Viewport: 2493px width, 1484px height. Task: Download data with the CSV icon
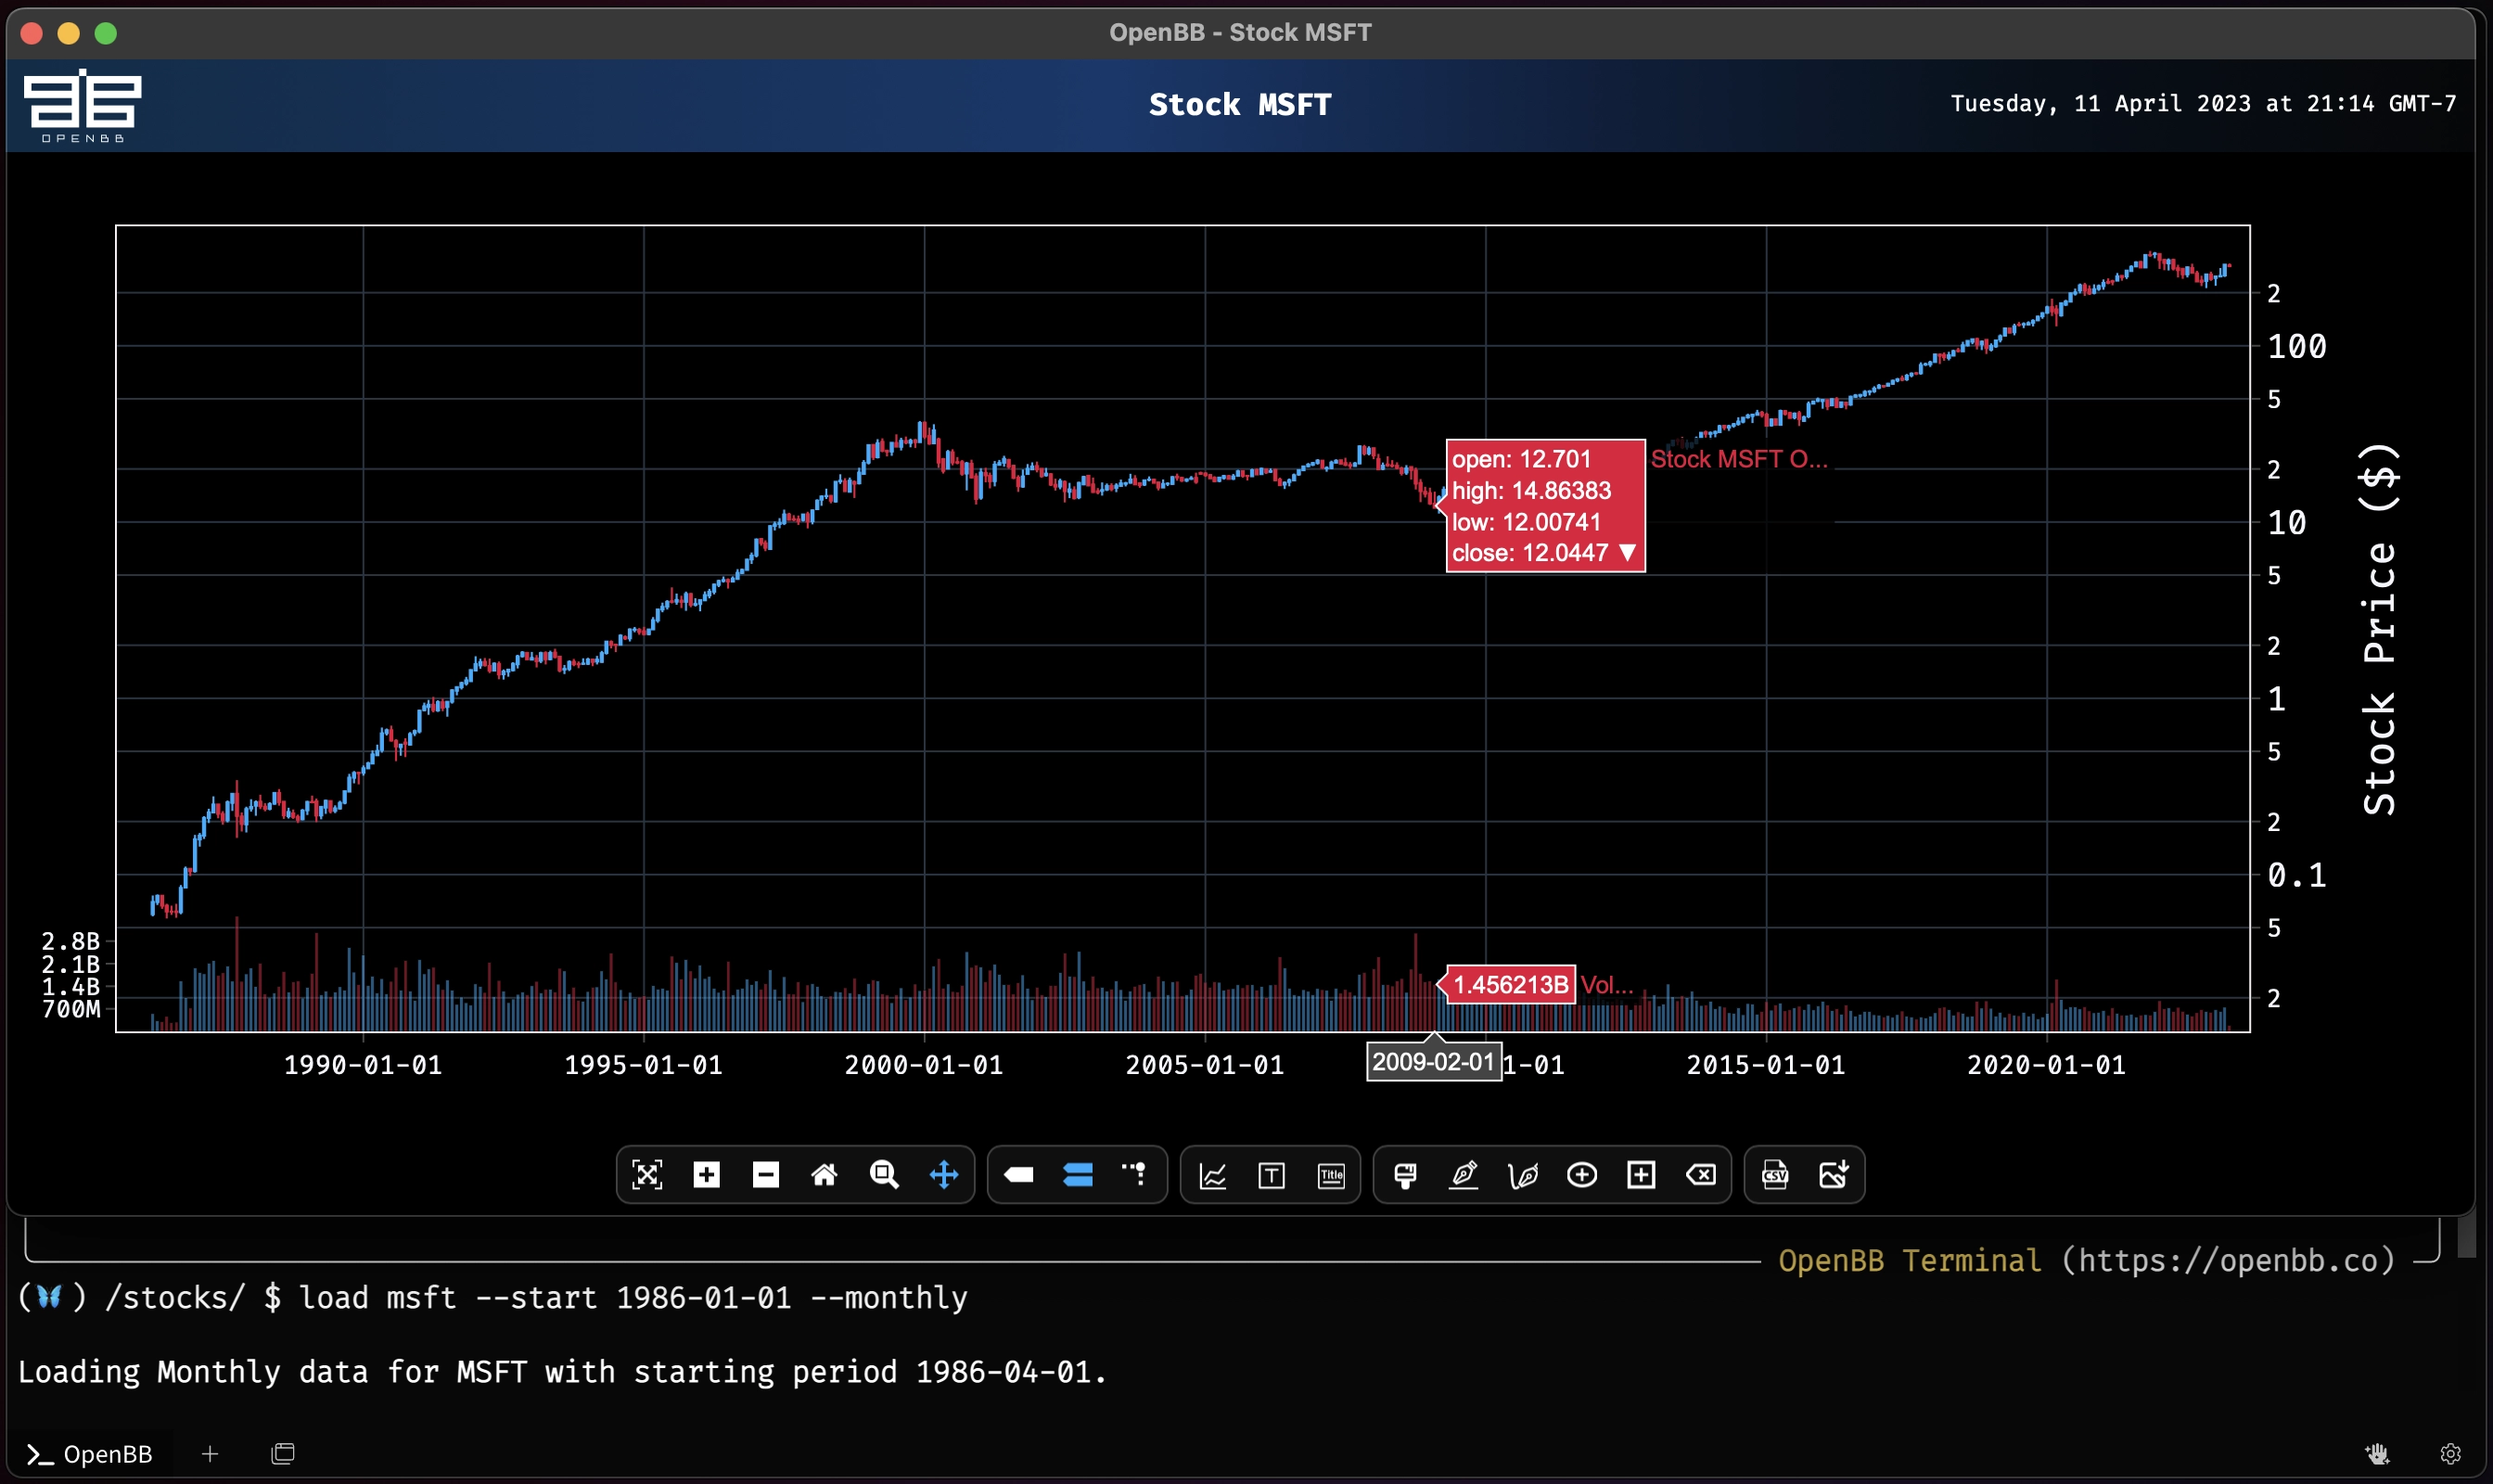pos(1775,1174)
